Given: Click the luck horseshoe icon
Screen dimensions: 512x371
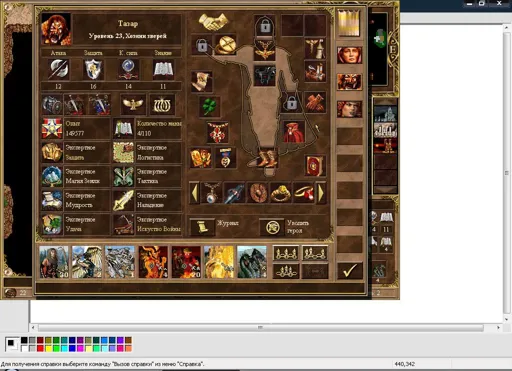Looking at the screenshot, I should pyautogui.click(x=162, y=105).
